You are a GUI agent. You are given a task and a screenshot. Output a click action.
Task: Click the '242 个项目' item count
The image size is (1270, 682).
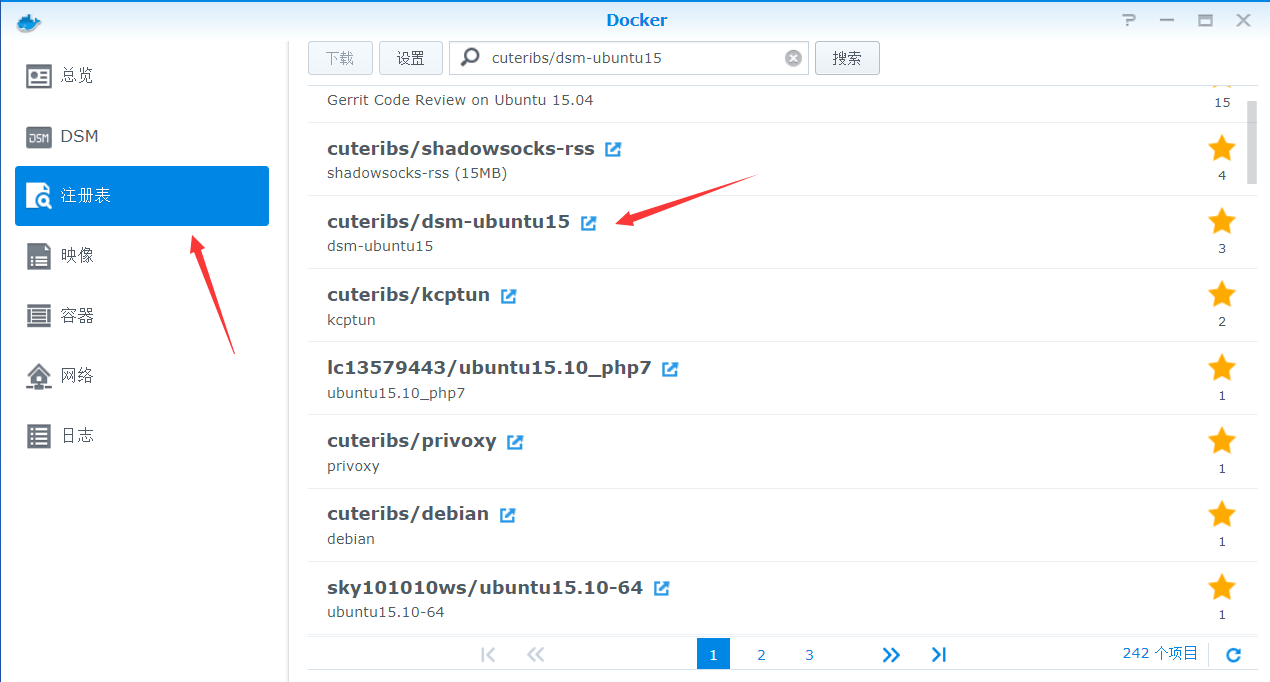[1160, 653]
